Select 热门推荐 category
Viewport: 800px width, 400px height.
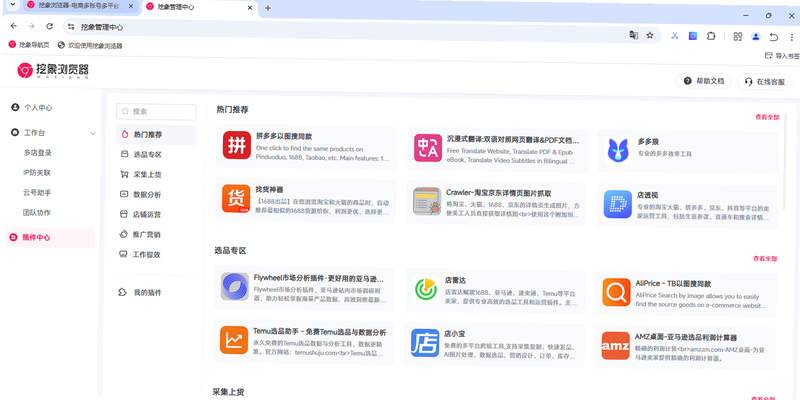click(x=156, y=135)
